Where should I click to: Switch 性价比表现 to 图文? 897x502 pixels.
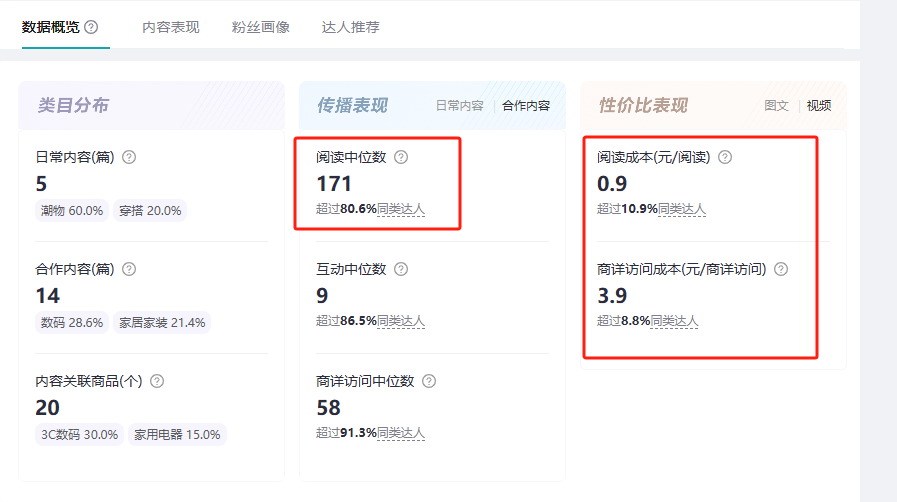pyautogui.click(x=776, y=106)
